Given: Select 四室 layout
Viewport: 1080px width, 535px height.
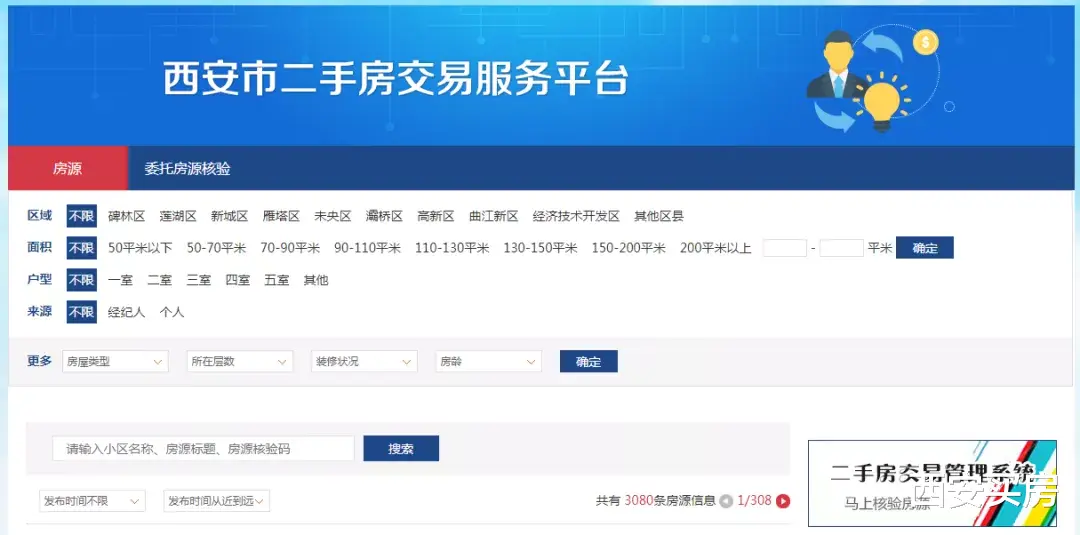Looking at the screenshot, I should point(238,280).
